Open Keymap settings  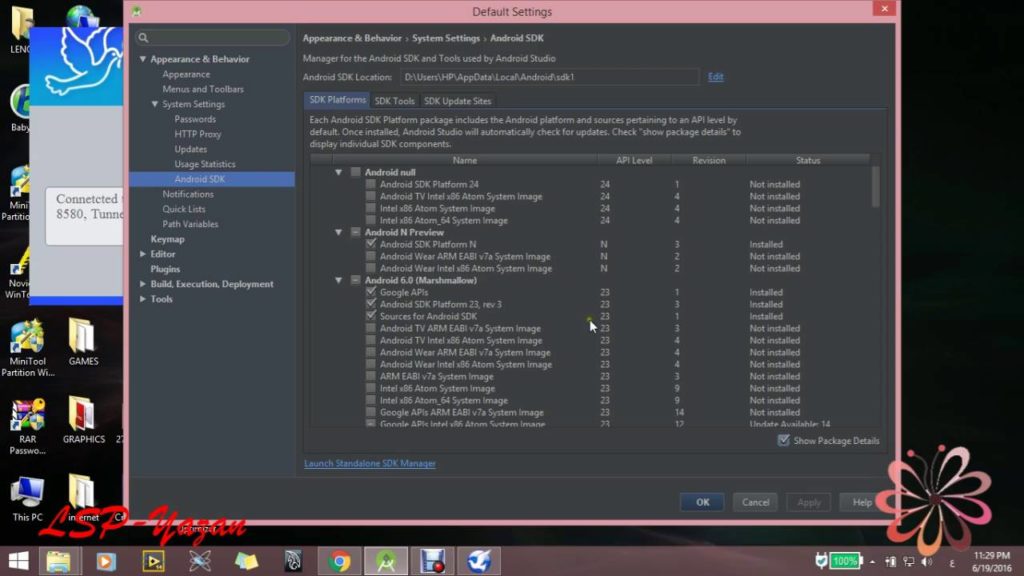(x=167, y=239)
